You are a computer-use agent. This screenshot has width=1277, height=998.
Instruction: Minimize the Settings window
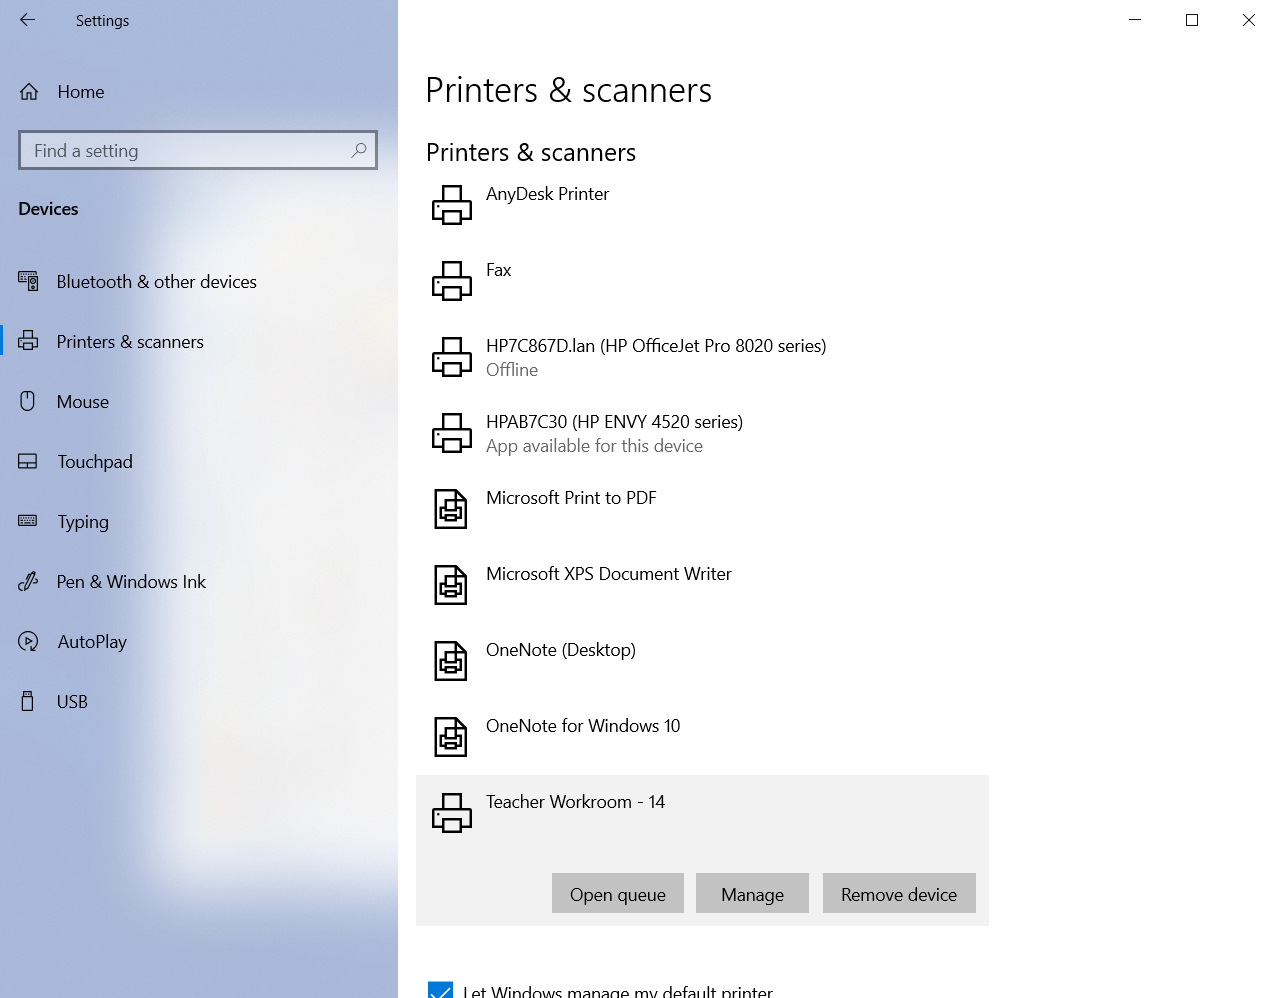point(1135,20)
